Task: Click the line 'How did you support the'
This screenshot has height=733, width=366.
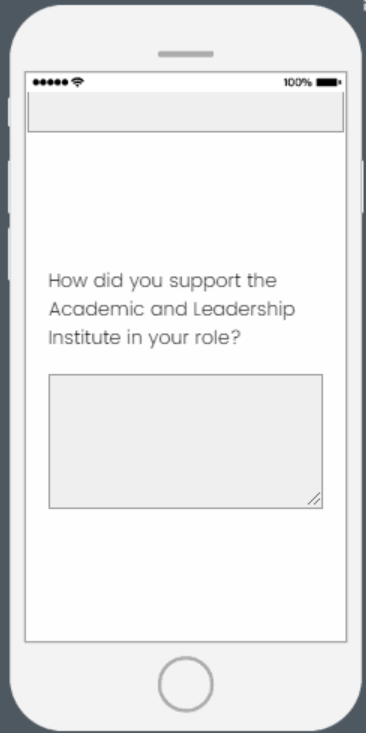Action: coord(163,281)
